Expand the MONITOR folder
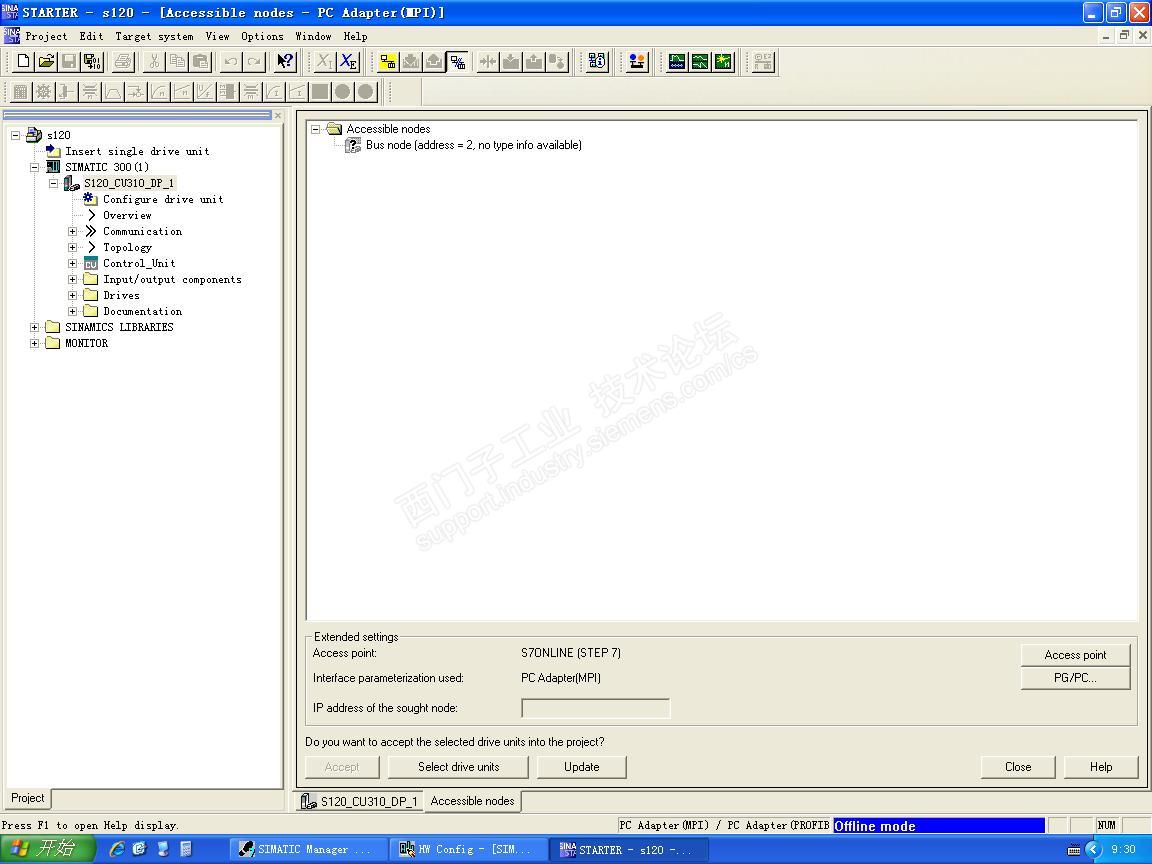The height and width of the screenshot is (864, 1152). click(35, 344)
